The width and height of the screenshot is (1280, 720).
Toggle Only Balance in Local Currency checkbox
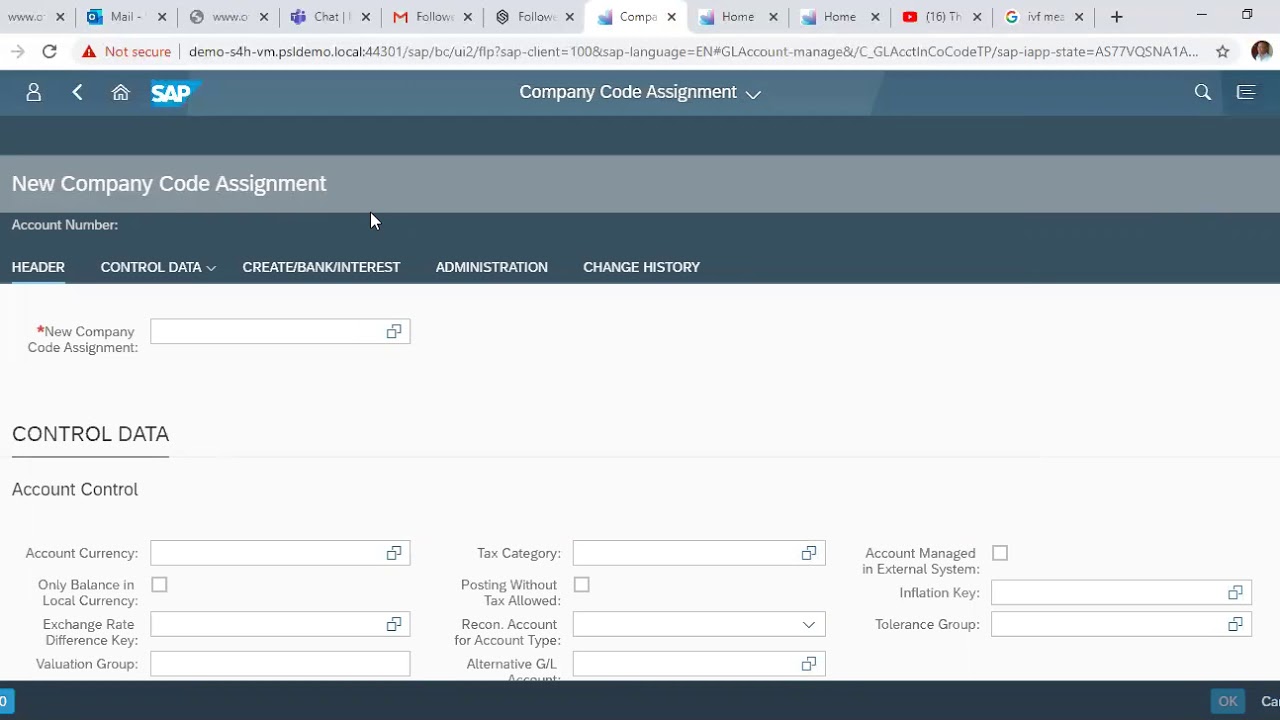(159, 585)
